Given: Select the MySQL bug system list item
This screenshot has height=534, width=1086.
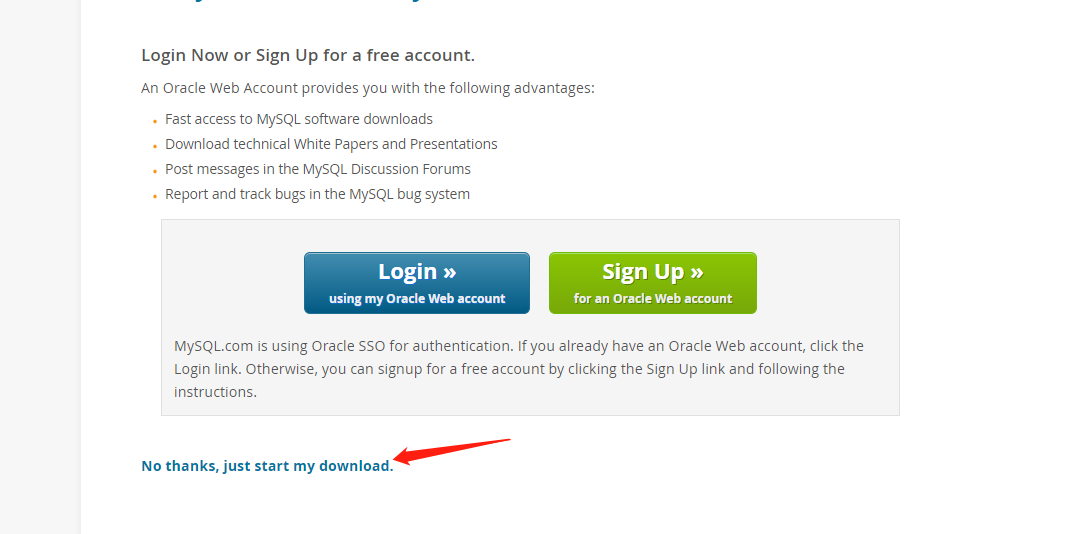Looking at the screenshot, I should tap(317, 194).
